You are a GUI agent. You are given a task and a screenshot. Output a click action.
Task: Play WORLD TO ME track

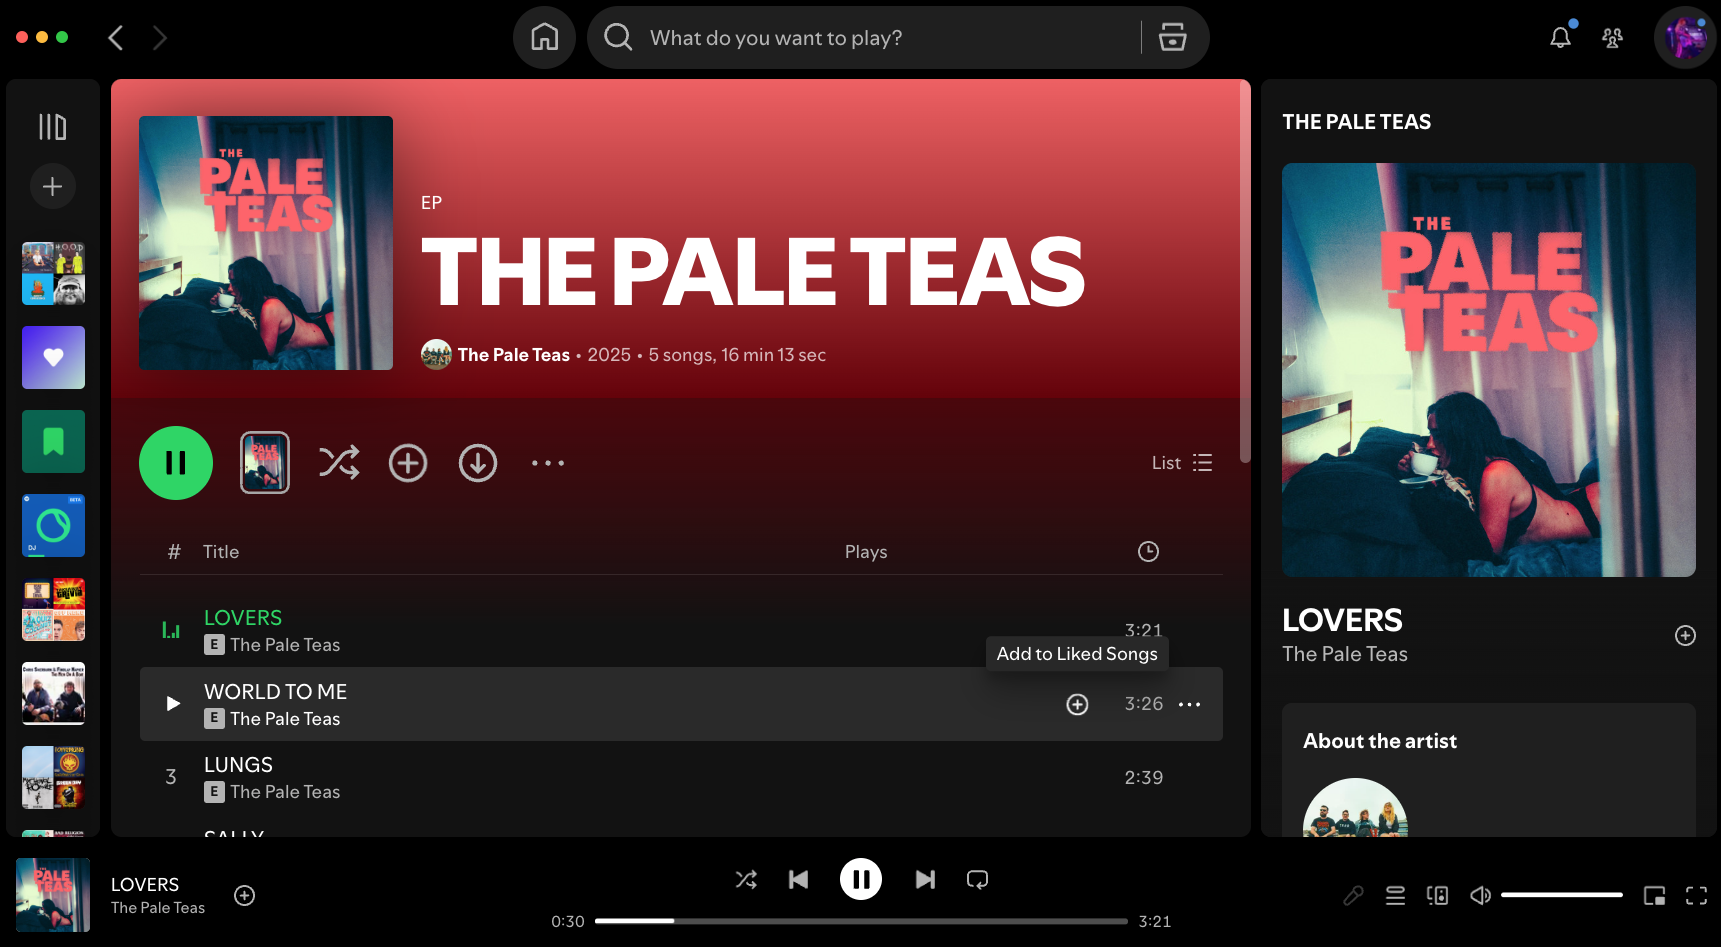(x=172, y=704)
